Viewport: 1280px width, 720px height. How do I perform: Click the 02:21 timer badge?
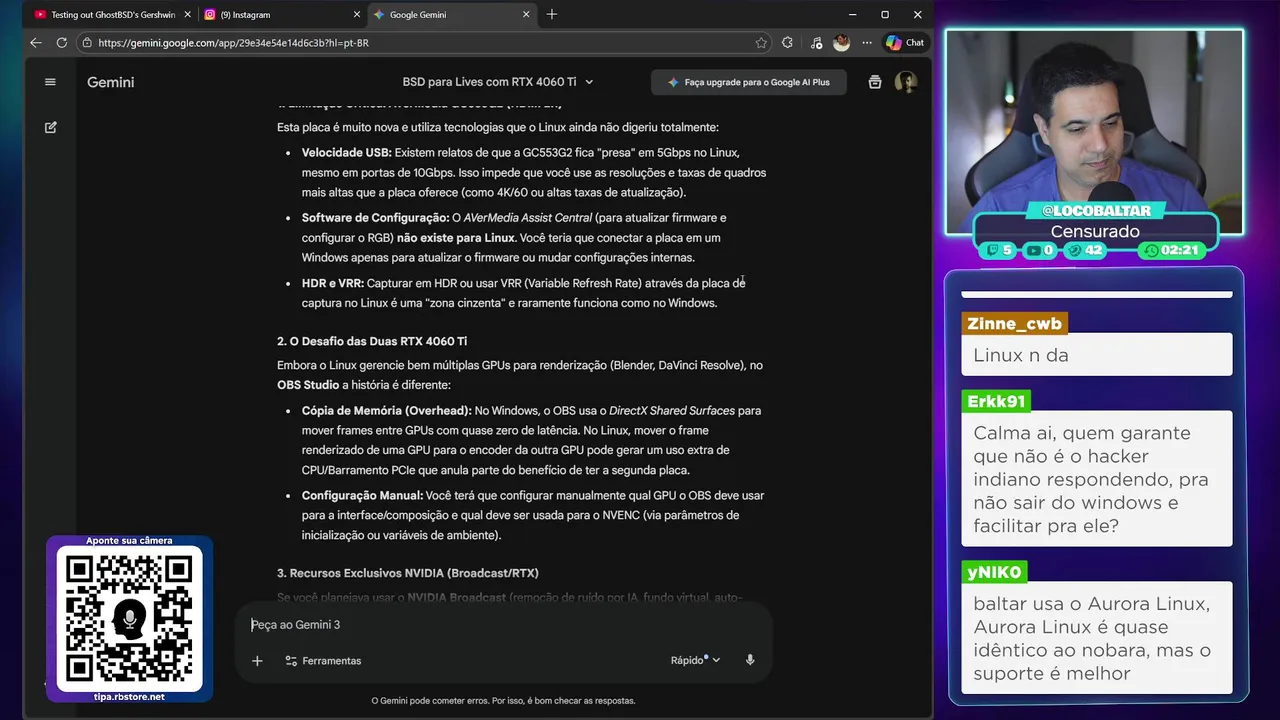click(x=1172, y=250)
